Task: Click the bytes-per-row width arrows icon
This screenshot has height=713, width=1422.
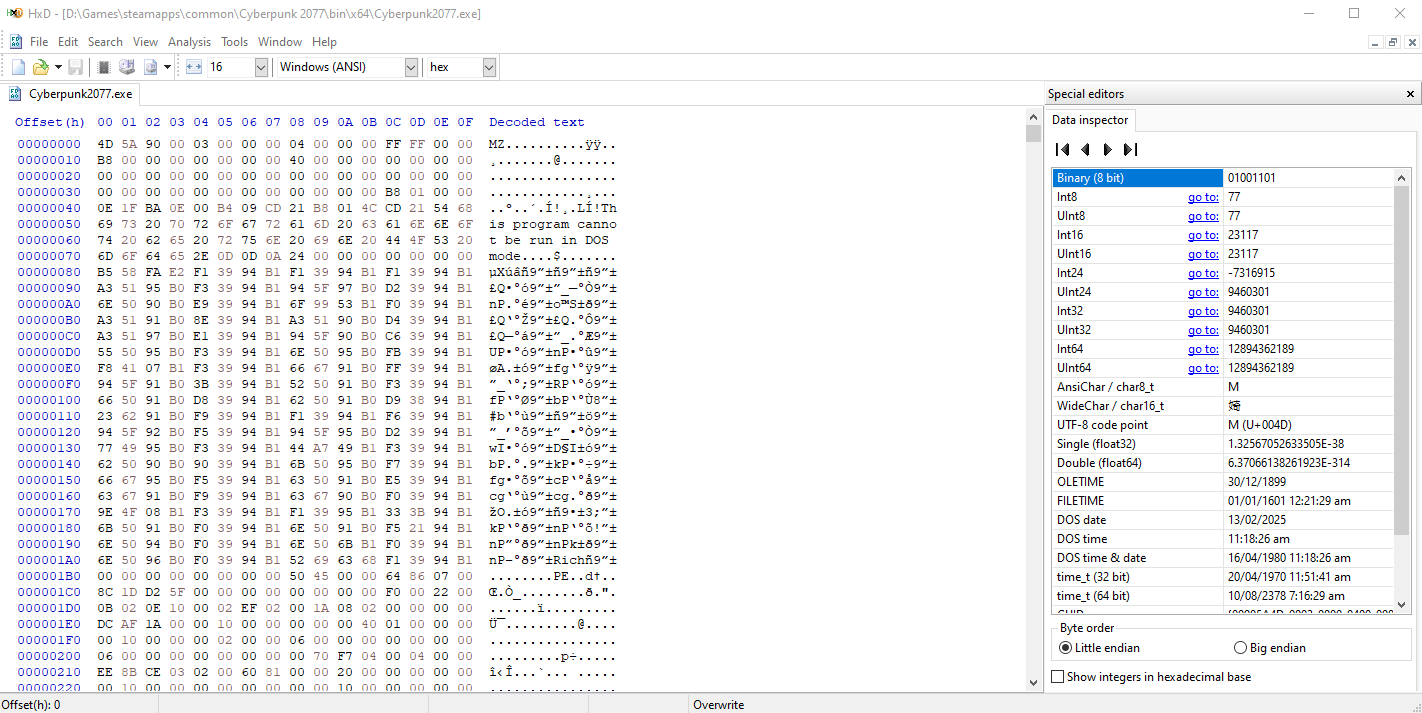Action: [x=194, y=67]
